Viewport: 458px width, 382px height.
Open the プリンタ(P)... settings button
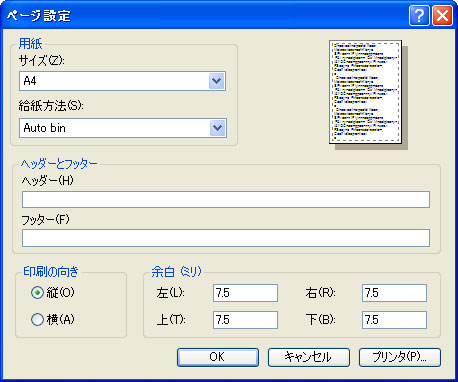(x=400, y=357)
